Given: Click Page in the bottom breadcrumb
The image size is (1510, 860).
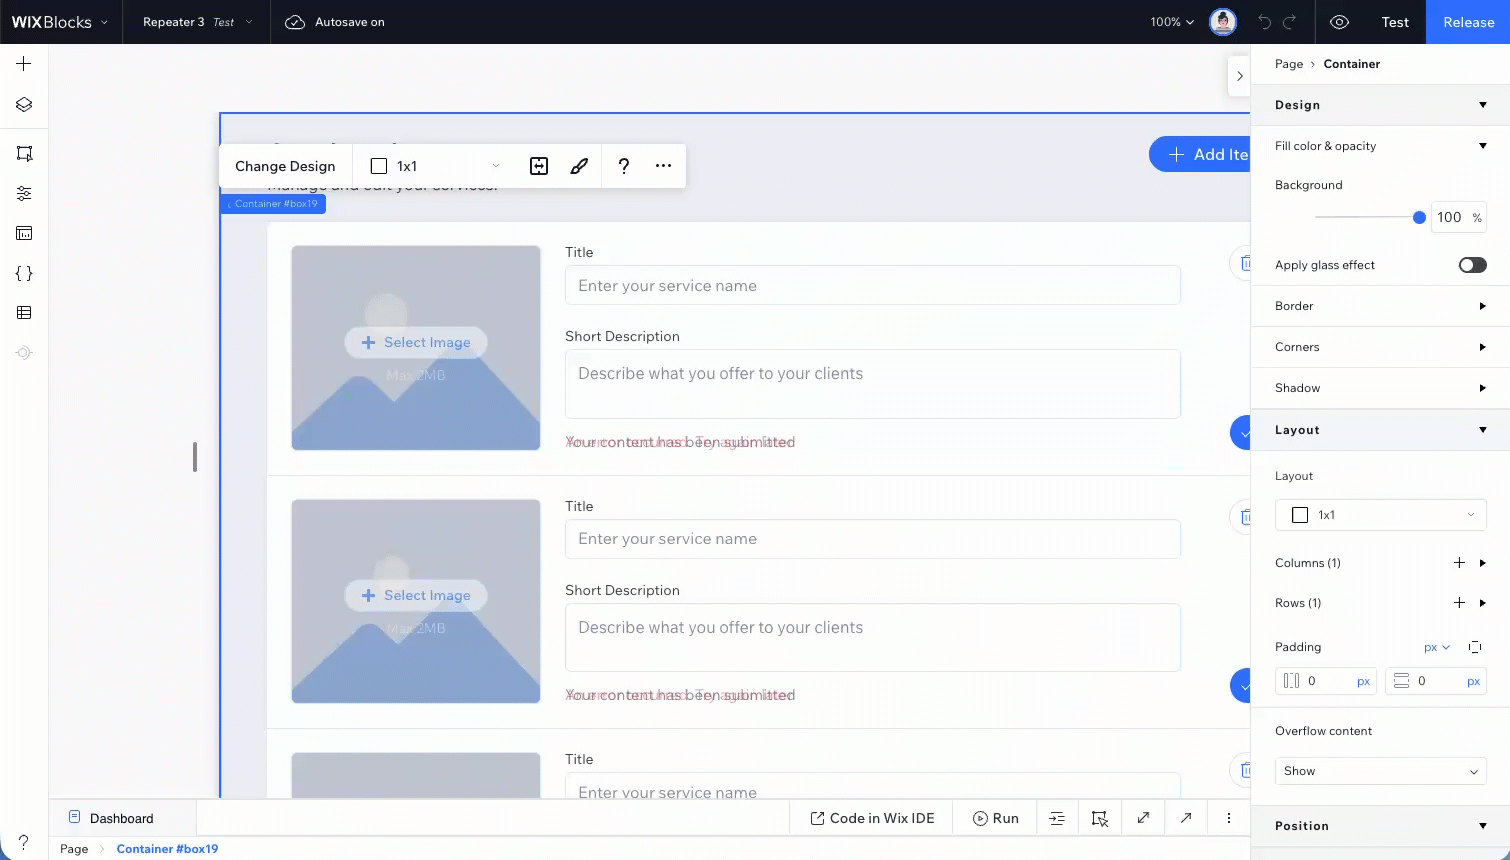Looking at the screenshot, I should pos(74,849).
